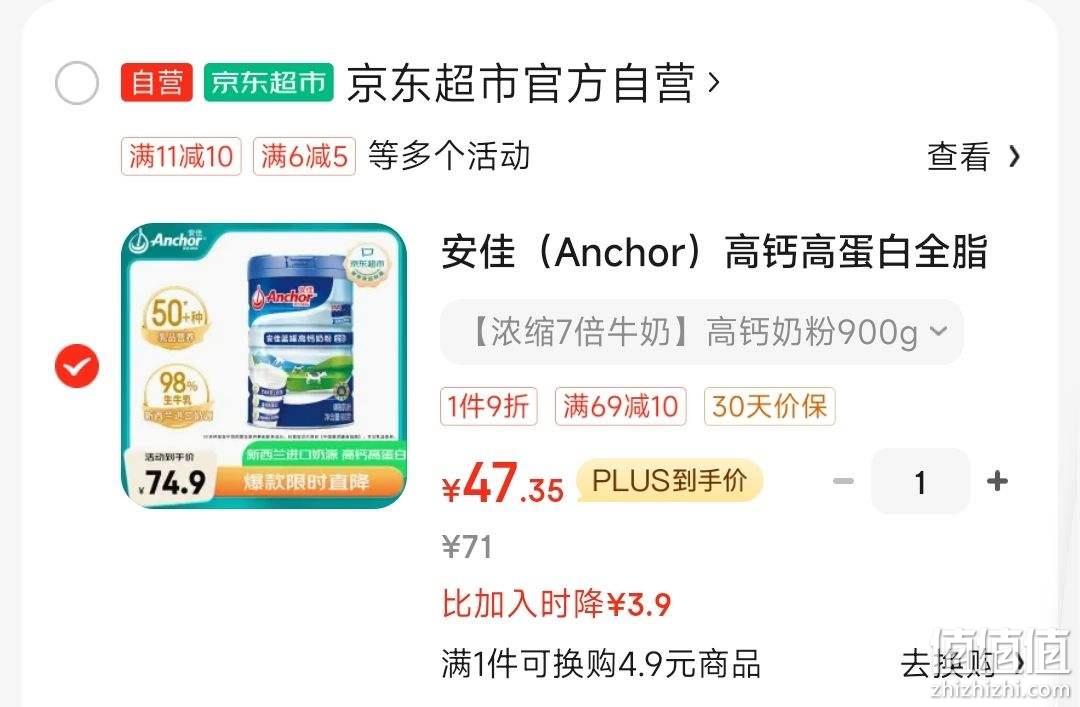This screenshot has height=707, width=1080.
Task: Decrease quantity with the minus button
Action: click(843, 481)
